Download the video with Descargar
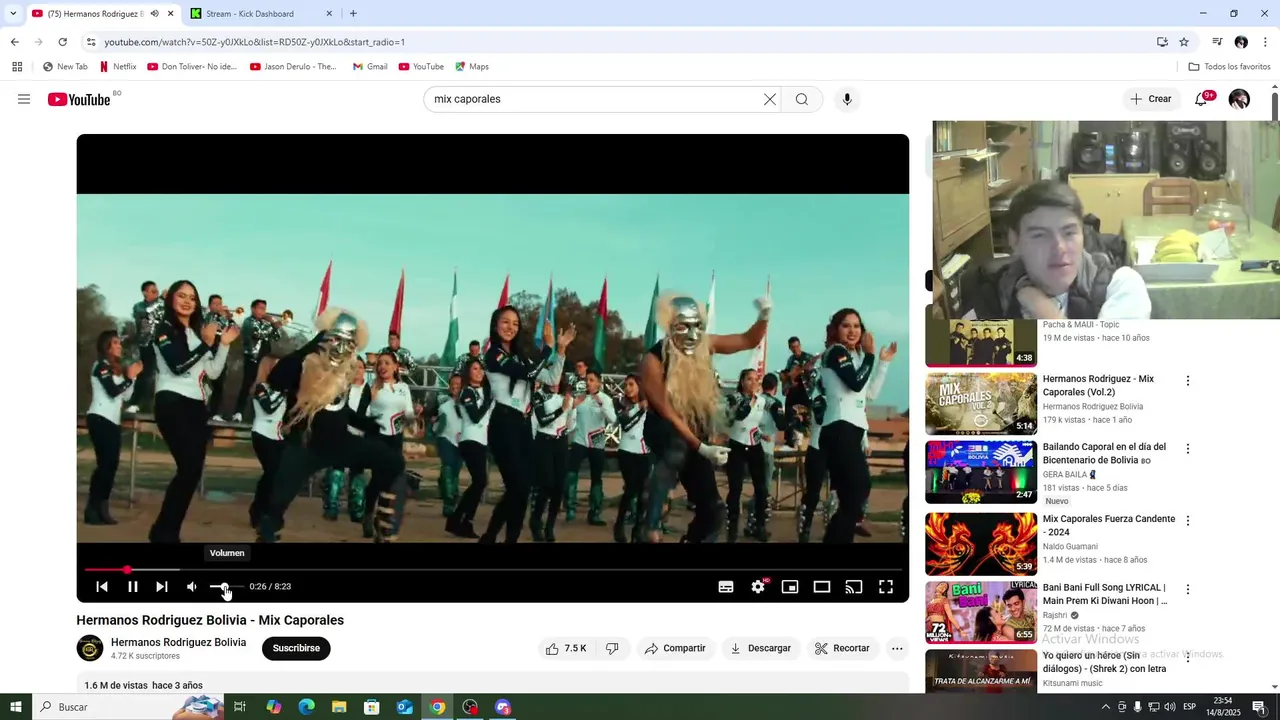 pos(761,648)
